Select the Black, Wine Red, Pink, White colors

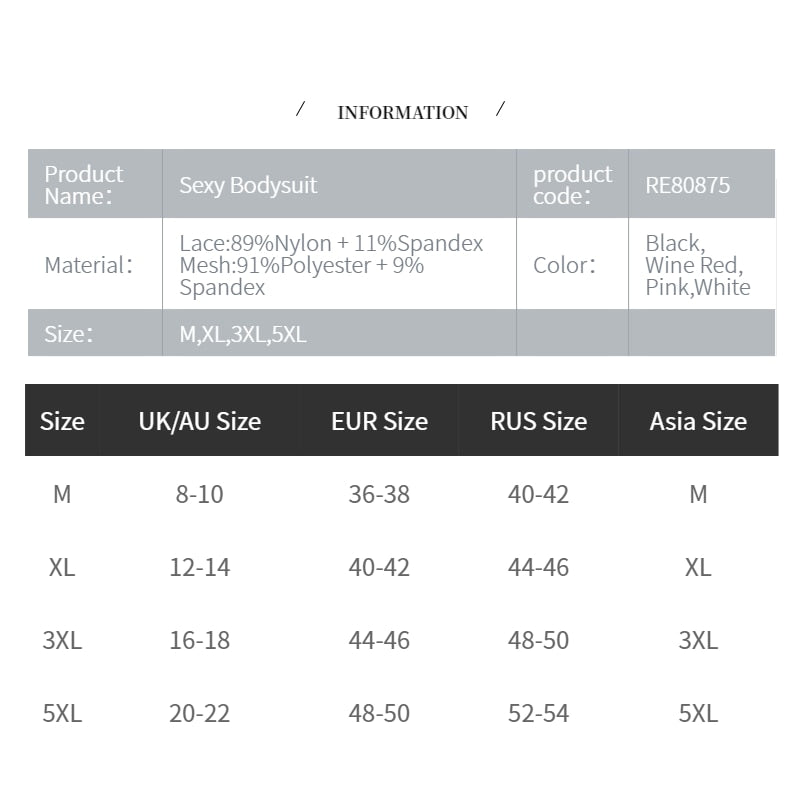pos(698,265)
